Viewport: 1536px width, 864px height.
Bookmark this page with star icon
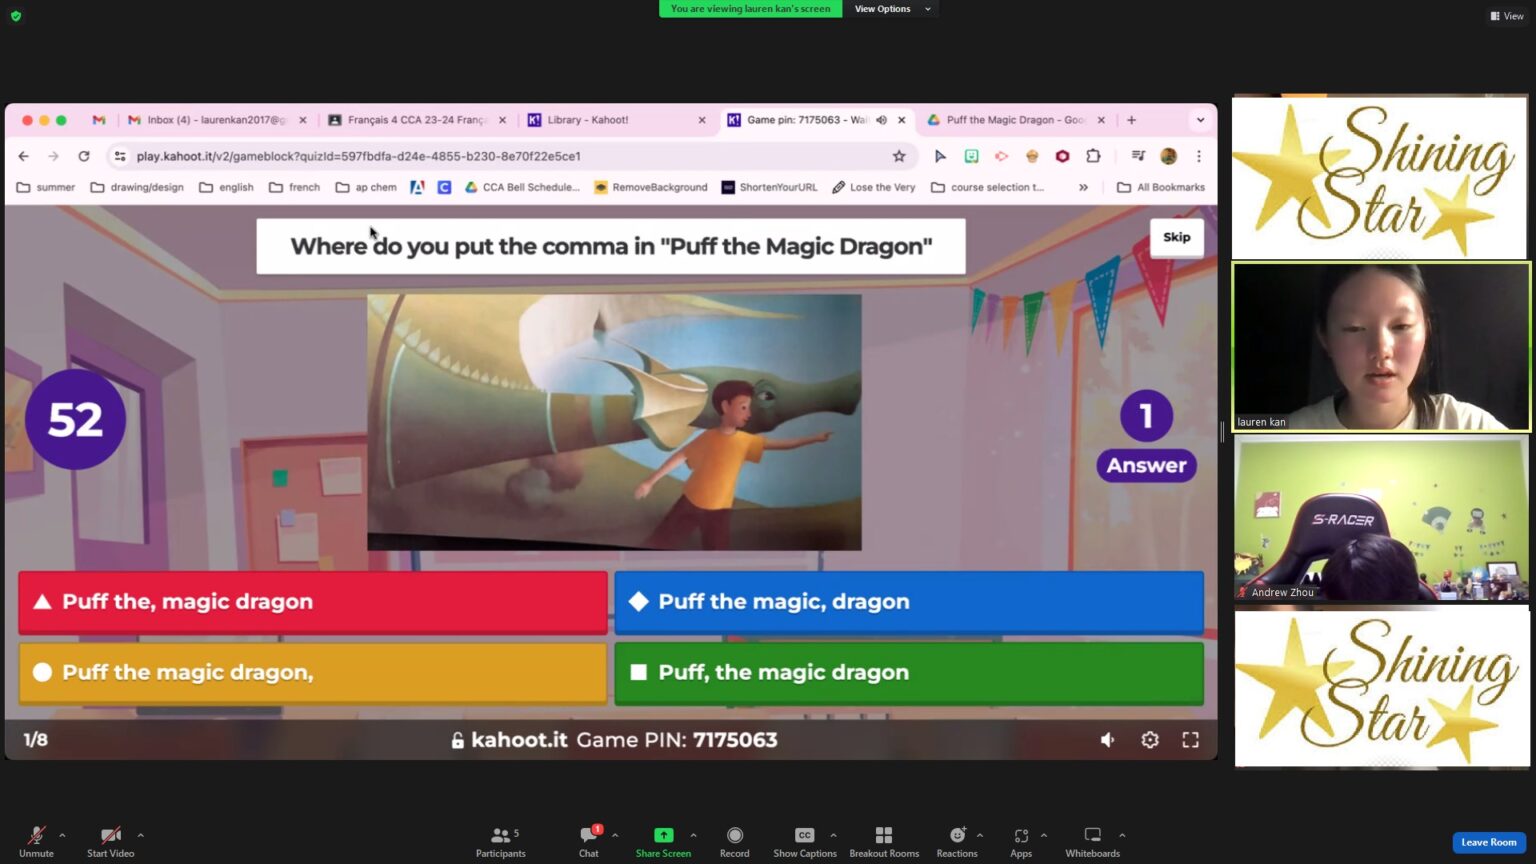[899, 156]
